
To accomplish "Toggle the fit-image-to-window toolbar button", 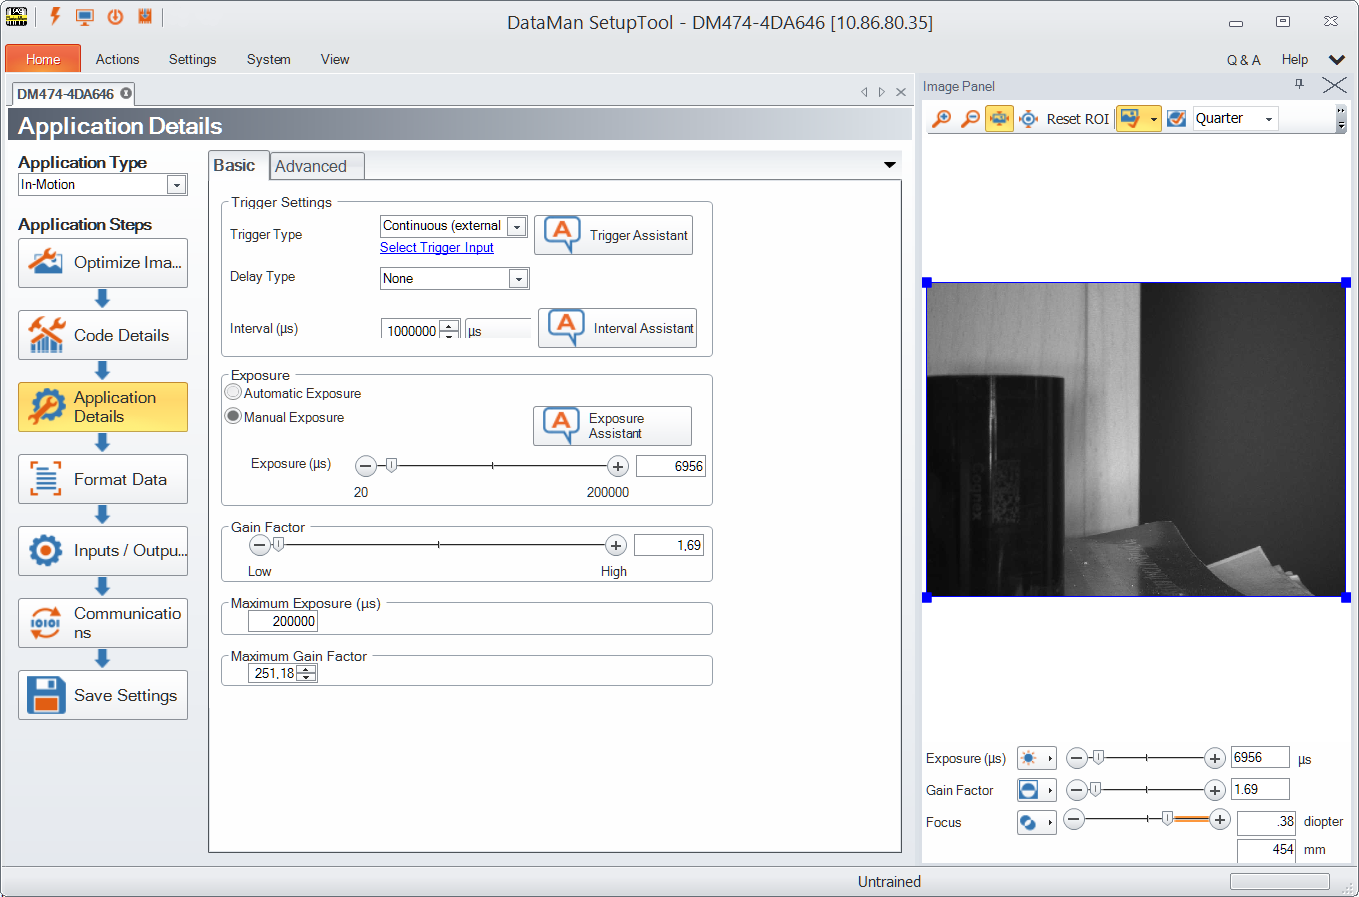I will tap(999, 119).
